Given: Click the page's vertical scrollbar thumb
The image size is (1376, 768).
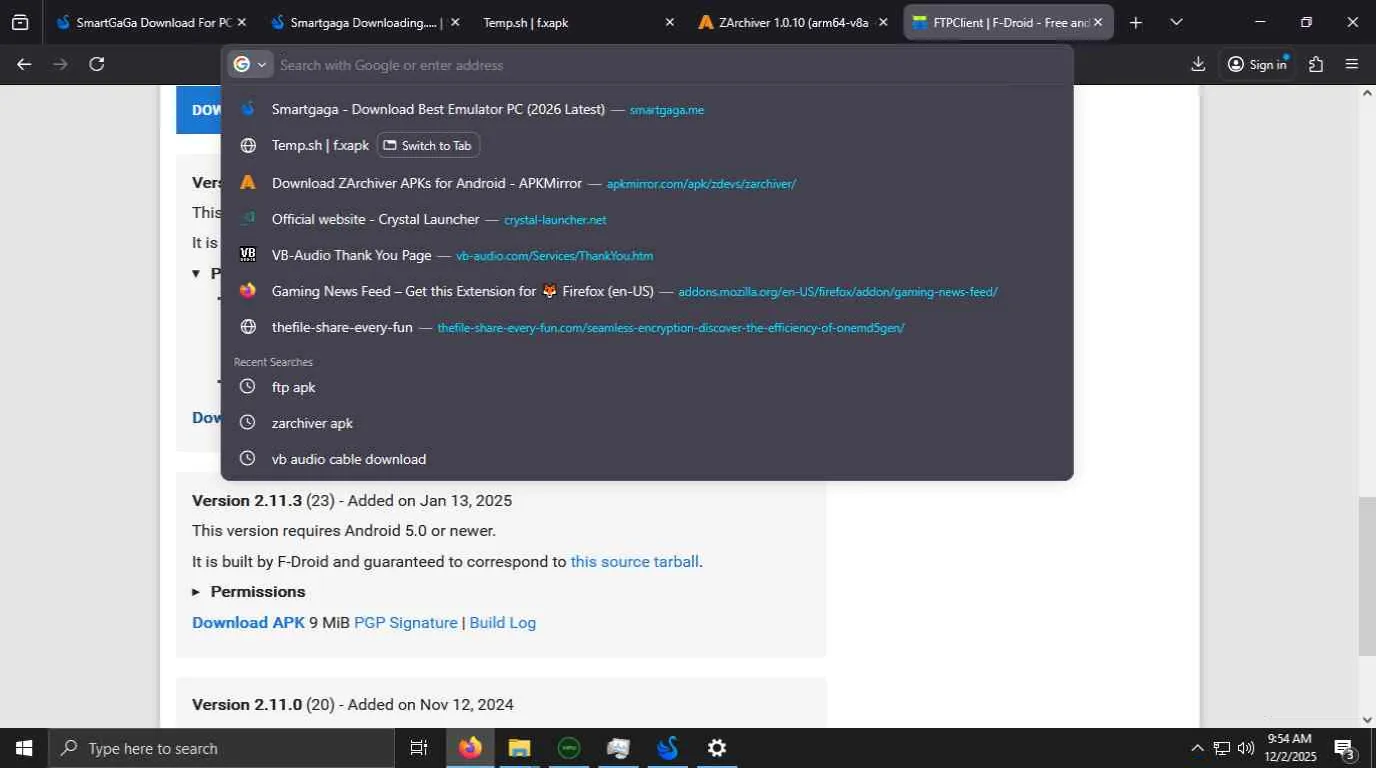Looking at the screenshot, I should 1367,575.
